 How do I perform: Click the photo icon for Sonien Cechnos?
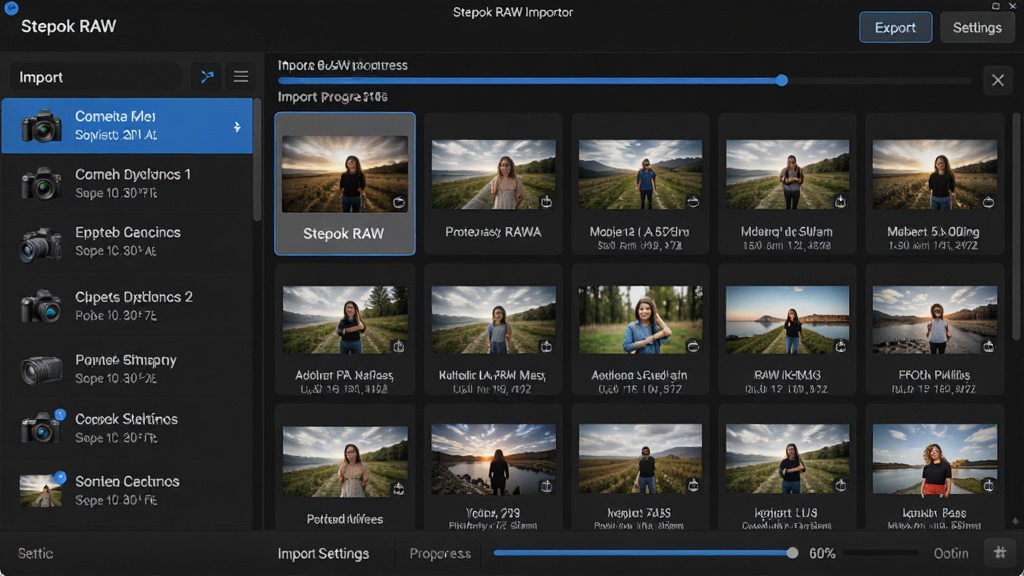pos(41,490)
